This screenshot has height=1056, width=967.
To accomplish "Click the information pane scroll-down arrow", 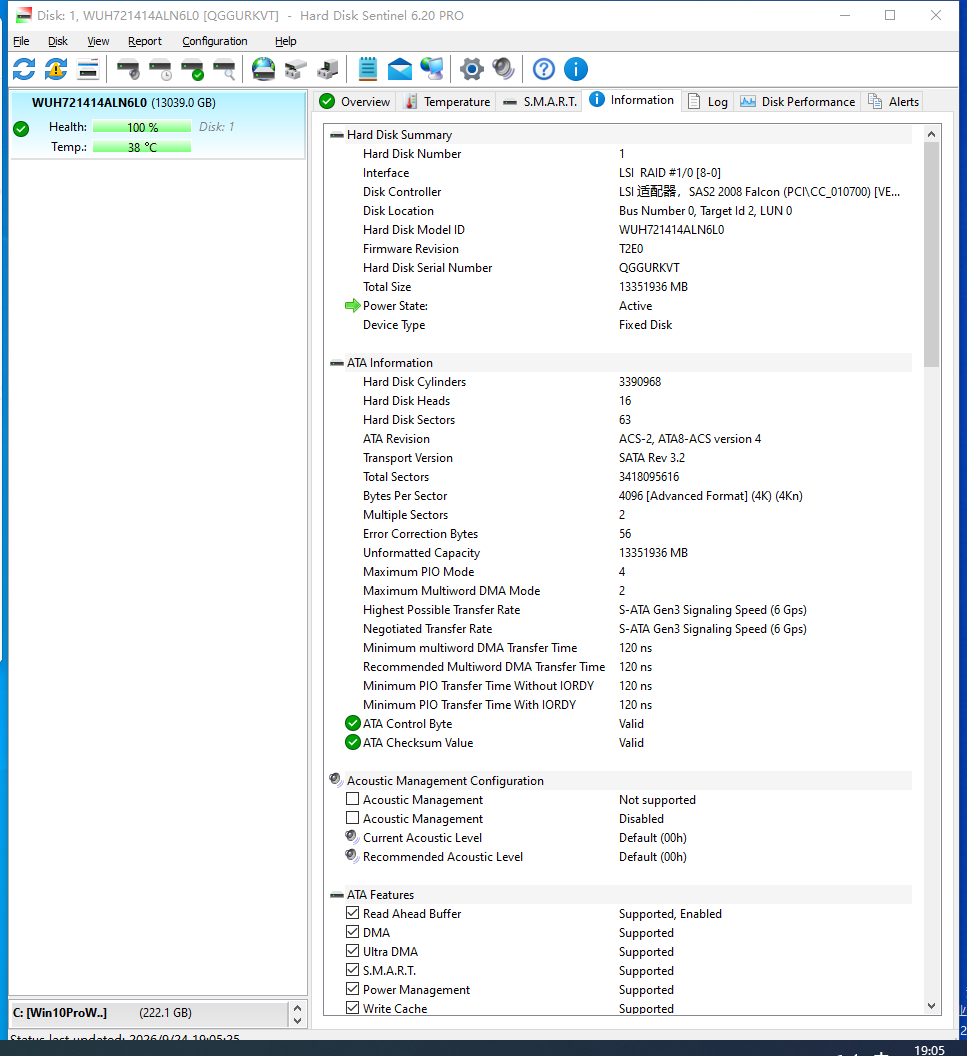I will (x=931, y=1006).
